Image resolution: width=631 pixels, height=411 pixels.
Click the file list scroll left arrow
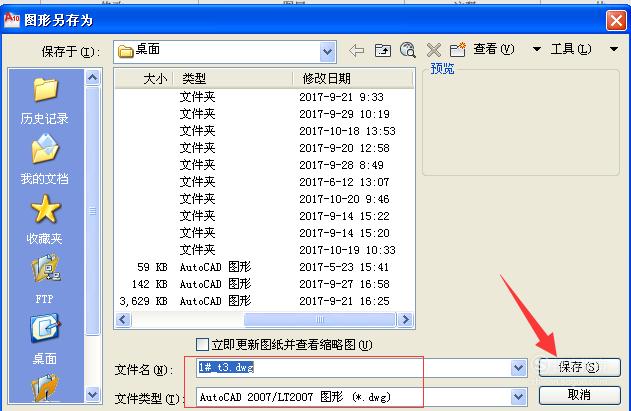click(123, 320)
